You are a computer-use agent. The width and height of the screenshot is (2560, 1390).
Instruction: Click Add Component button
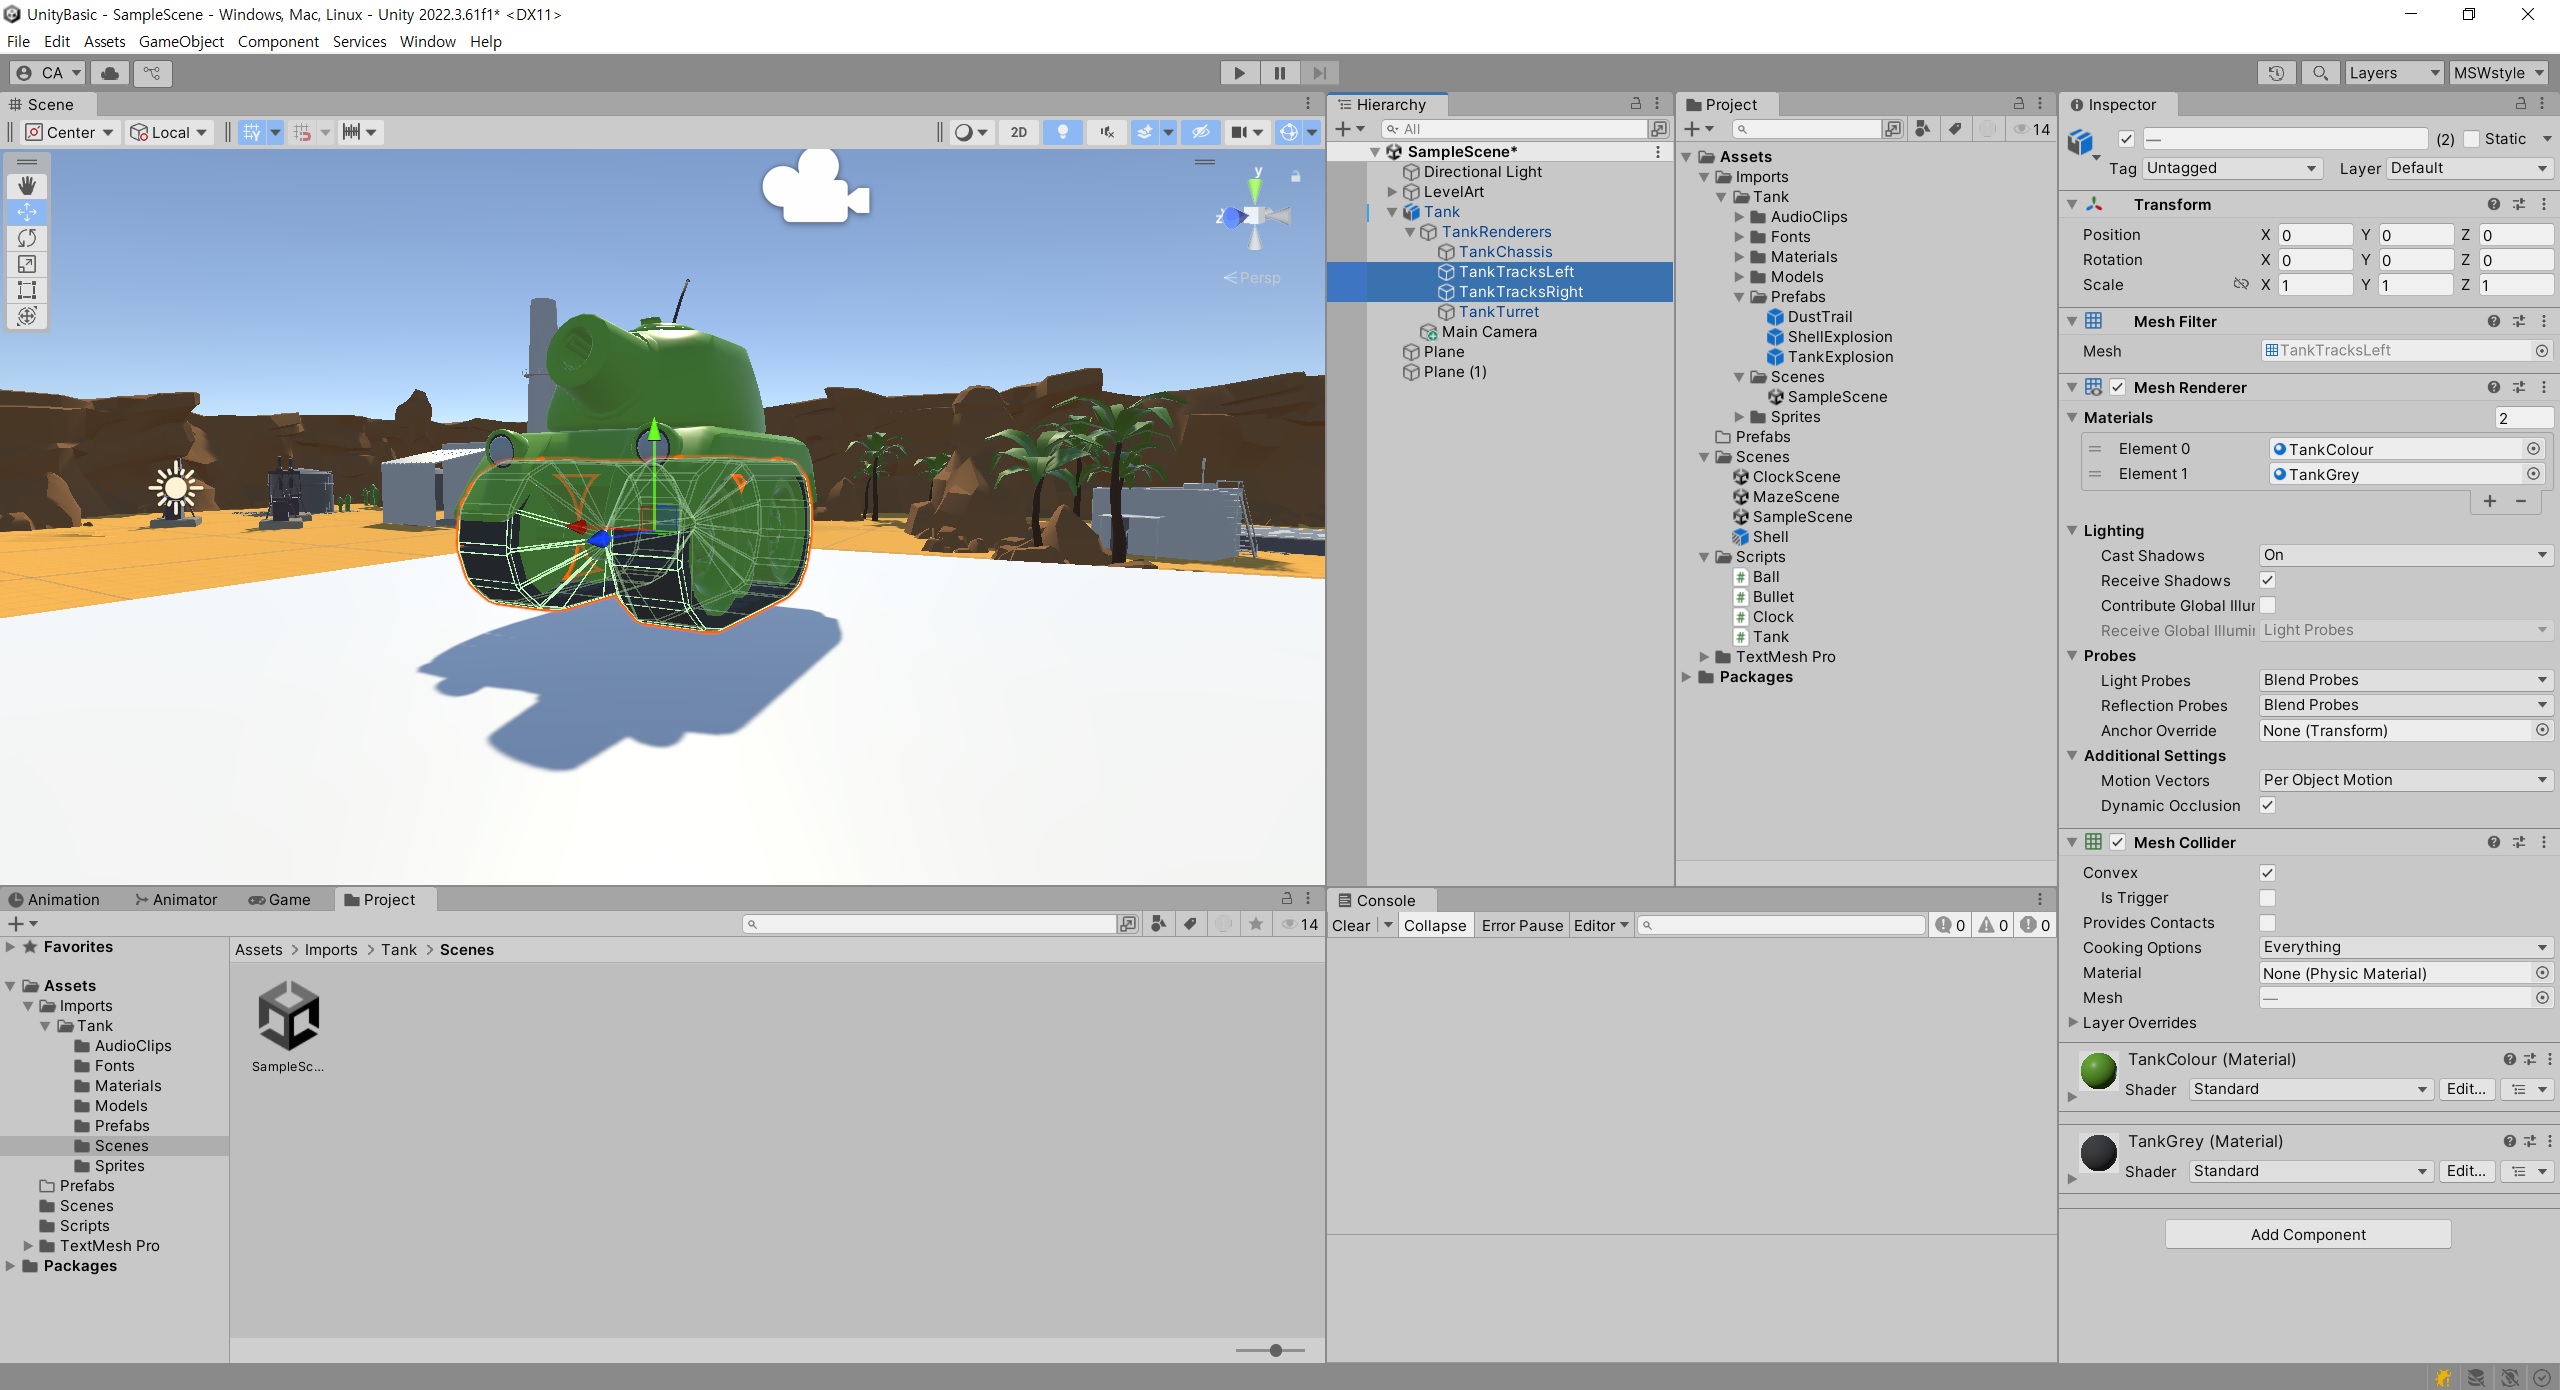point(2307,1234)
